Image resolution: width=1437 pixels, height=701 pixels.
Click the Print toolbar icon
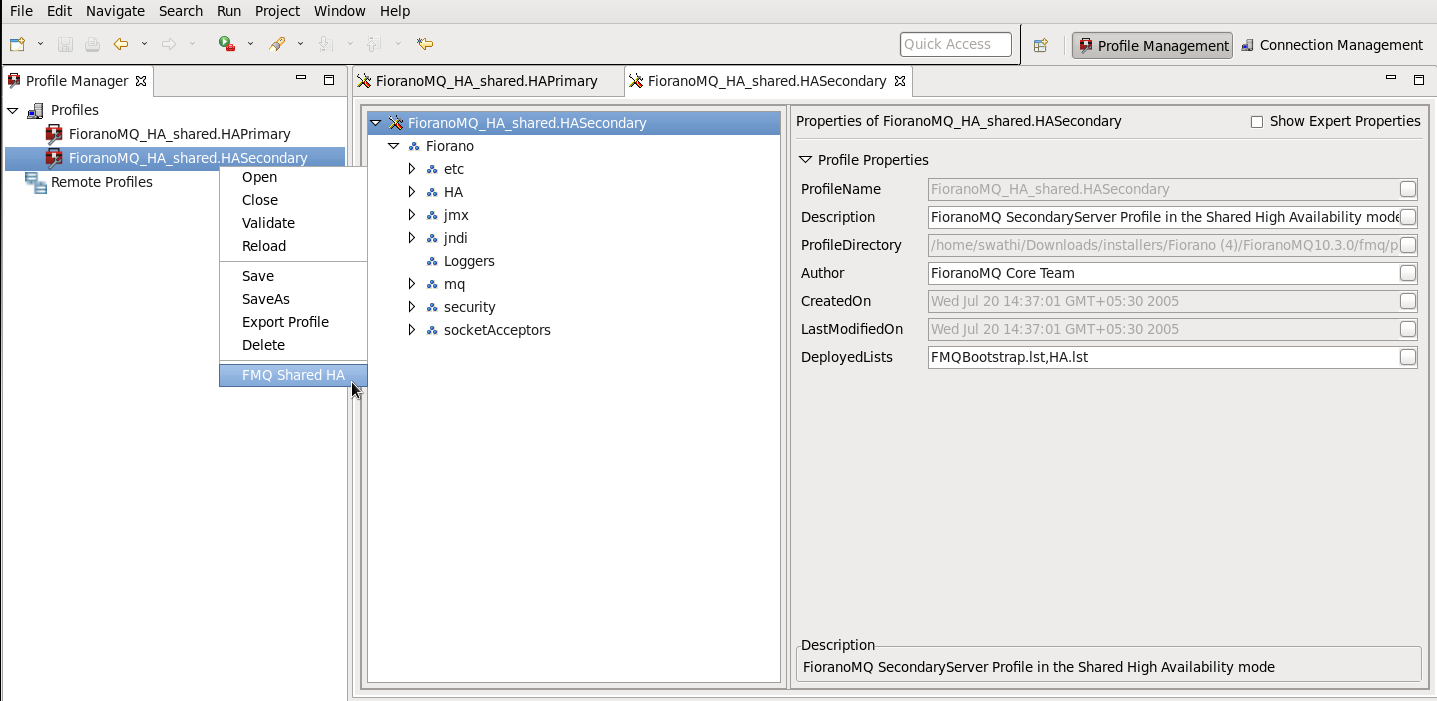[92, 44]
